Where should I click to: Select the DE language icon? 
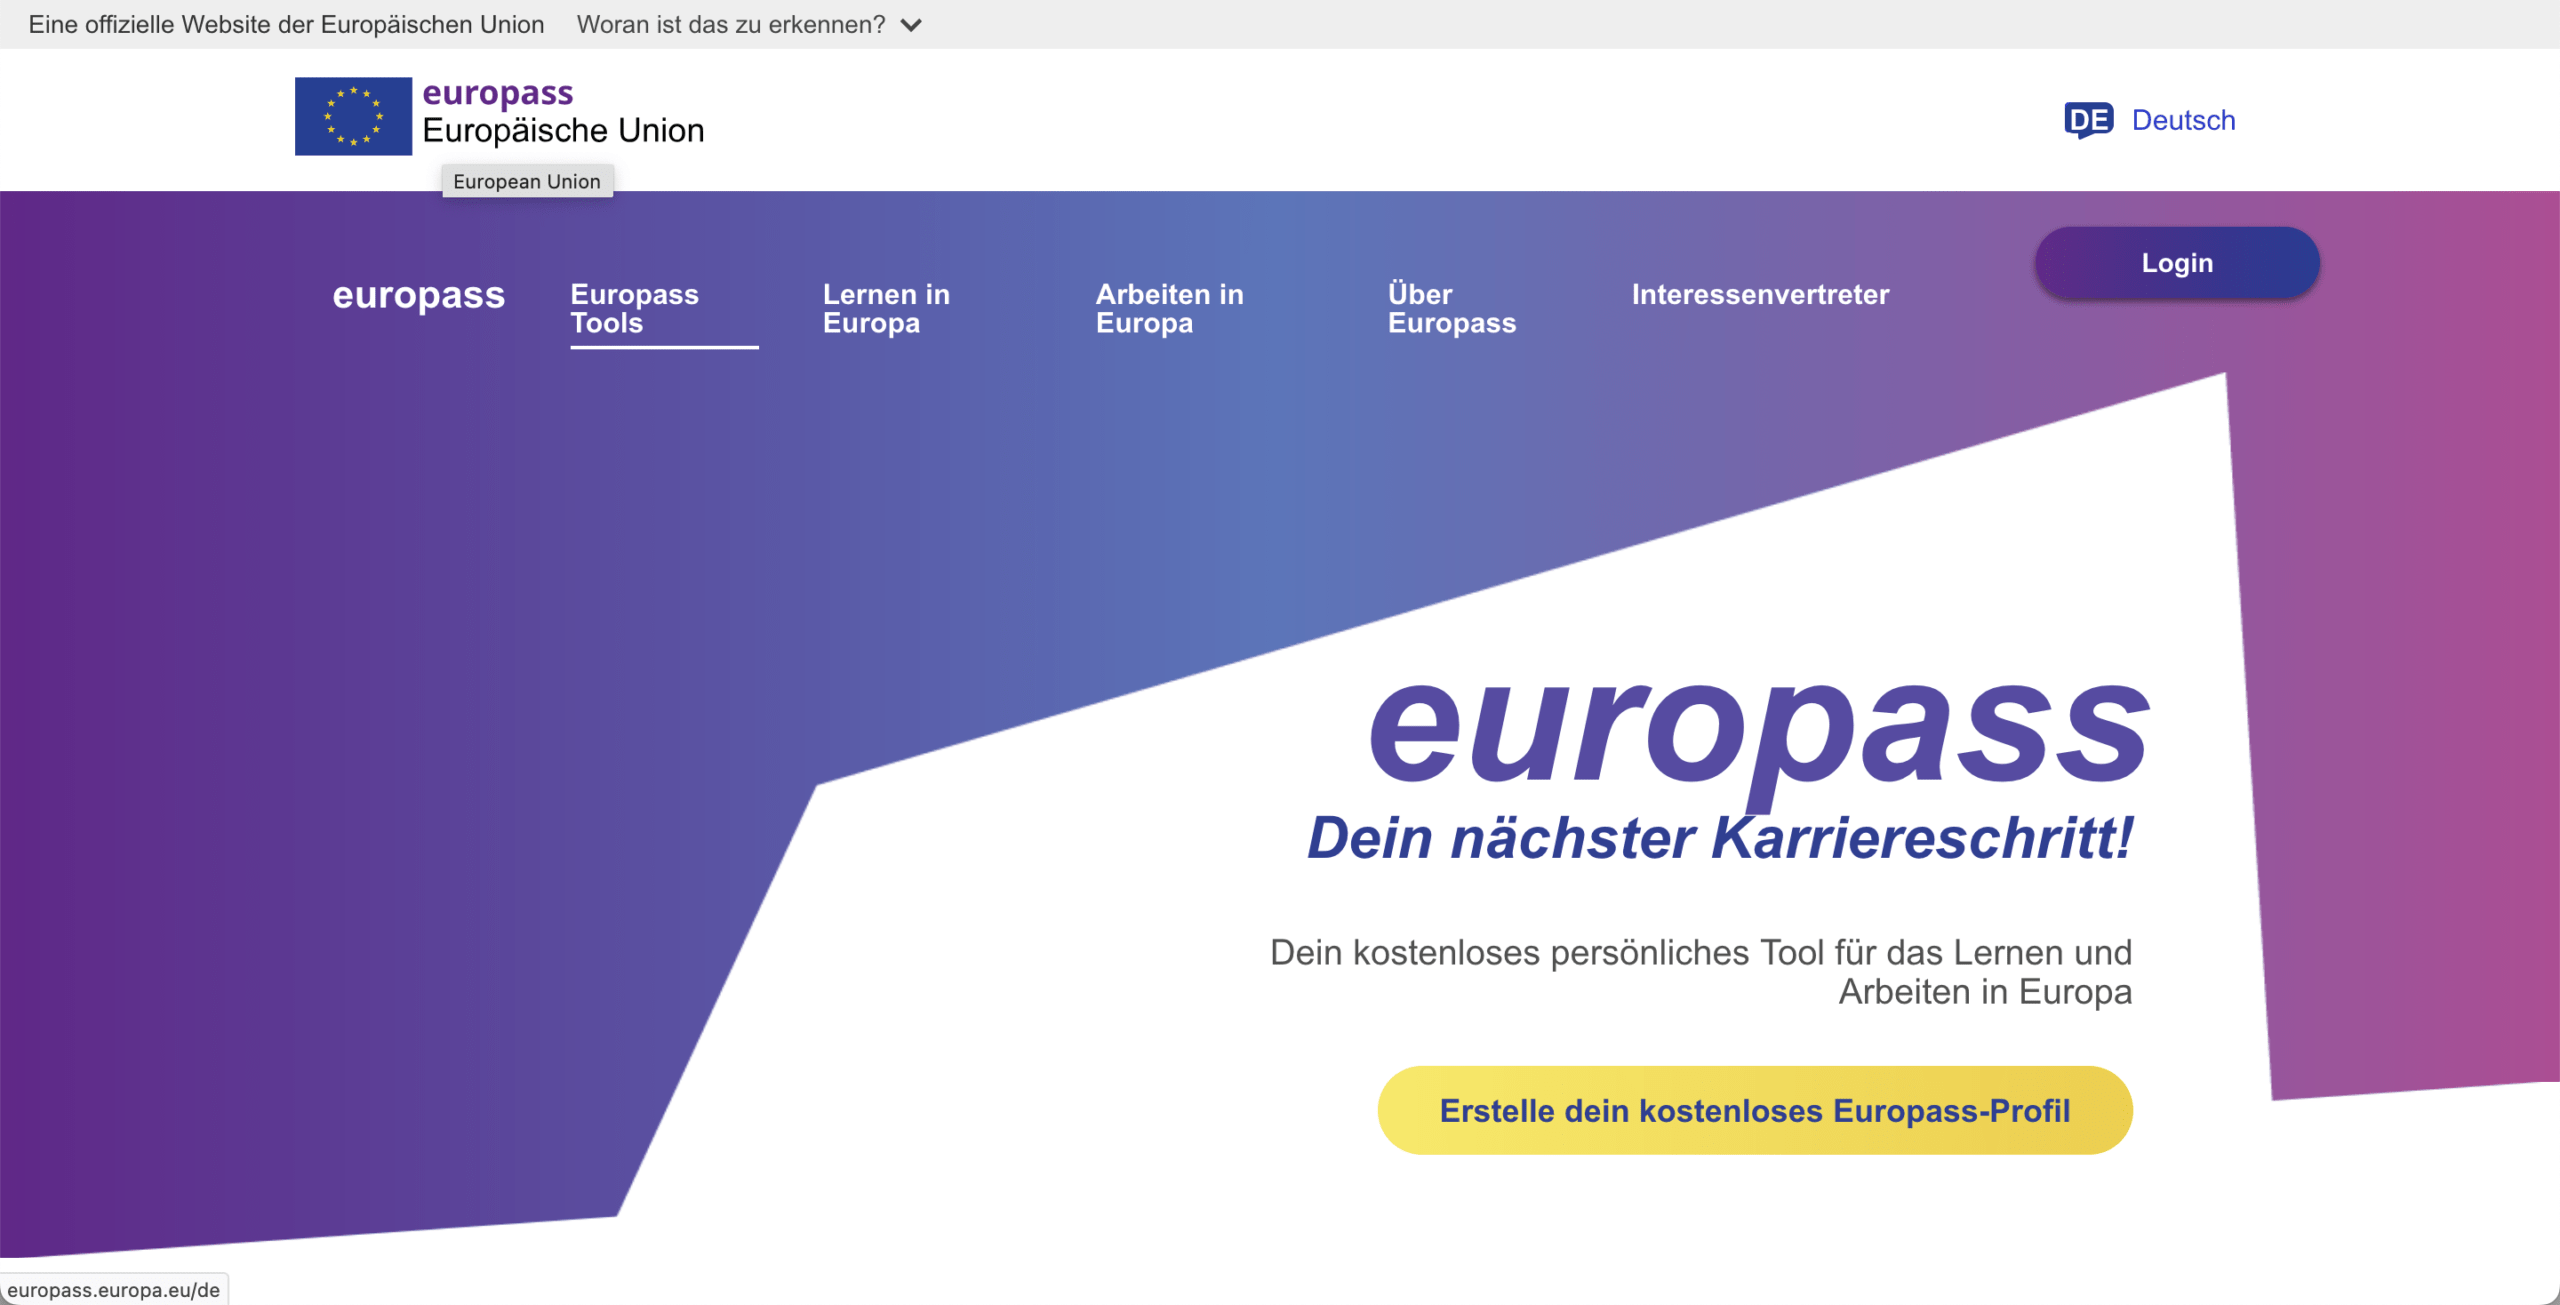click(x=2090, y=120)
